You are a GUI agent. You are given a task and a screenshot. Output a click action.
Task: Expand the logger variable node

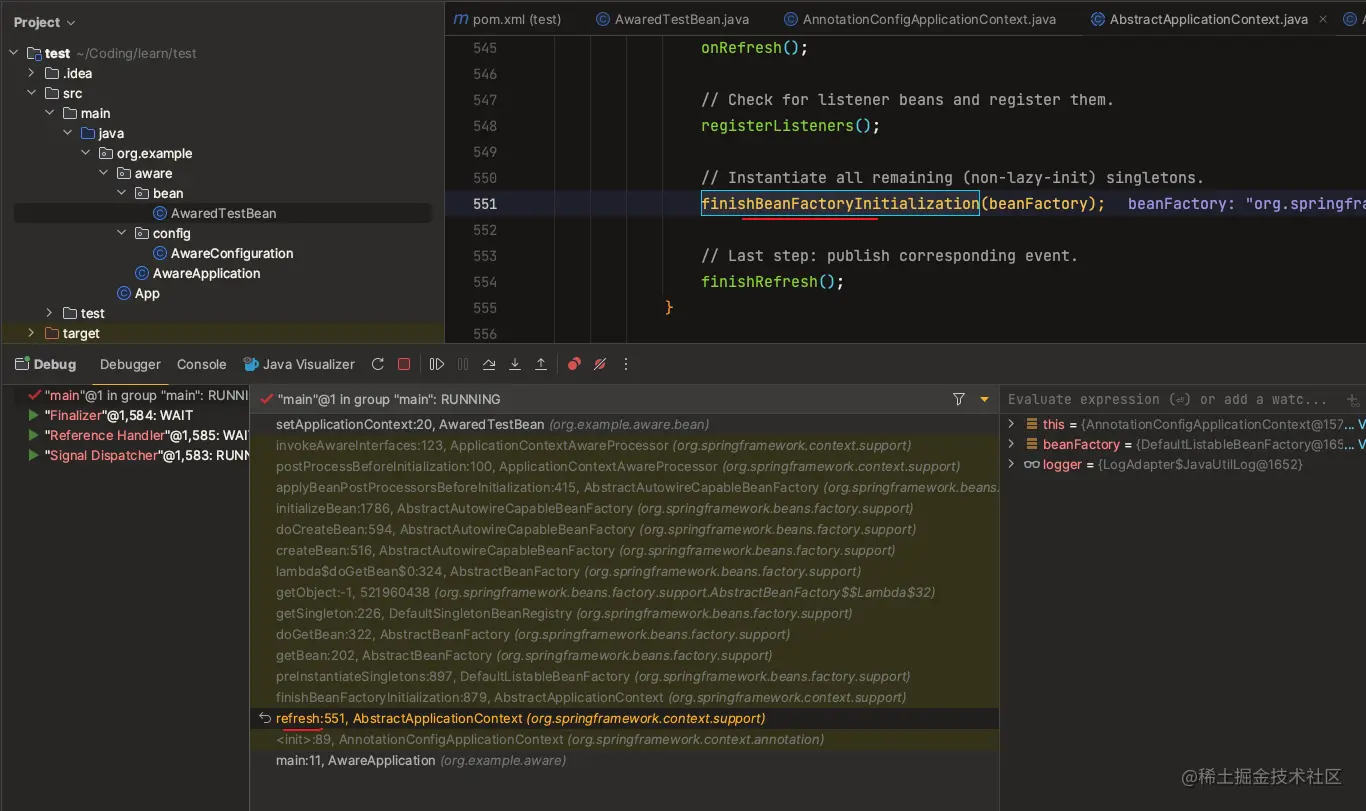(1011, 464)
